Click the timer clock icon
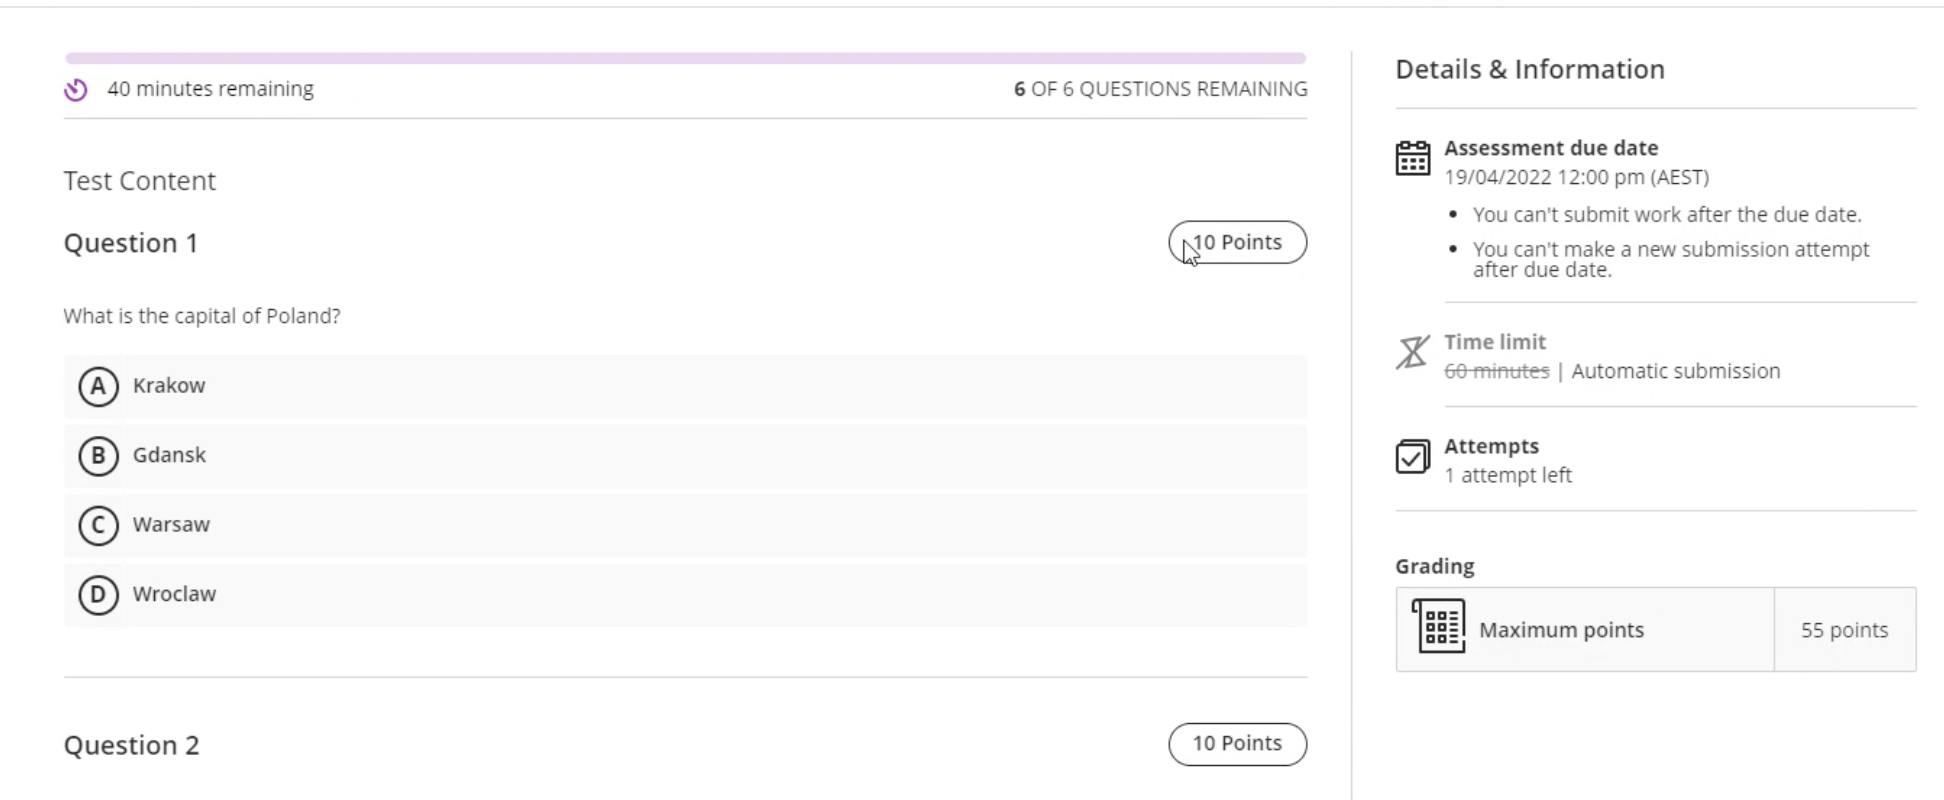The width and height of the screenshot is (1944, 800). (76, 90)
